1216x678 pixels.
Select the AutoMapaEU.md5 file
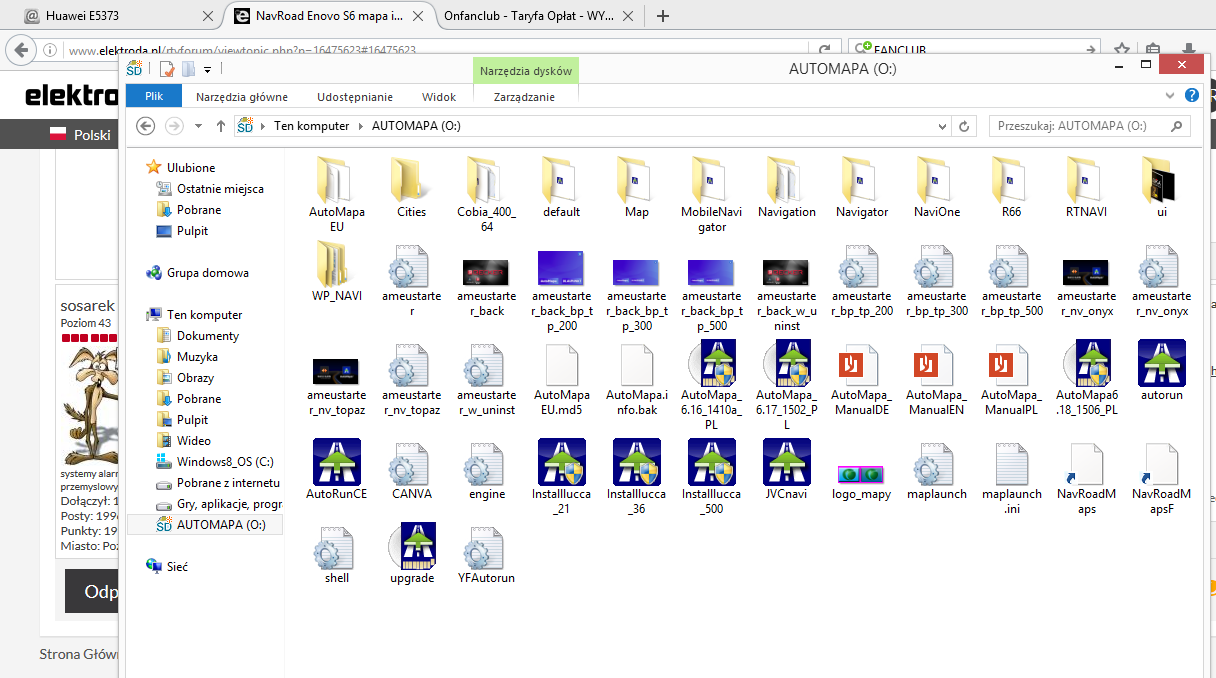coord(562,380)
